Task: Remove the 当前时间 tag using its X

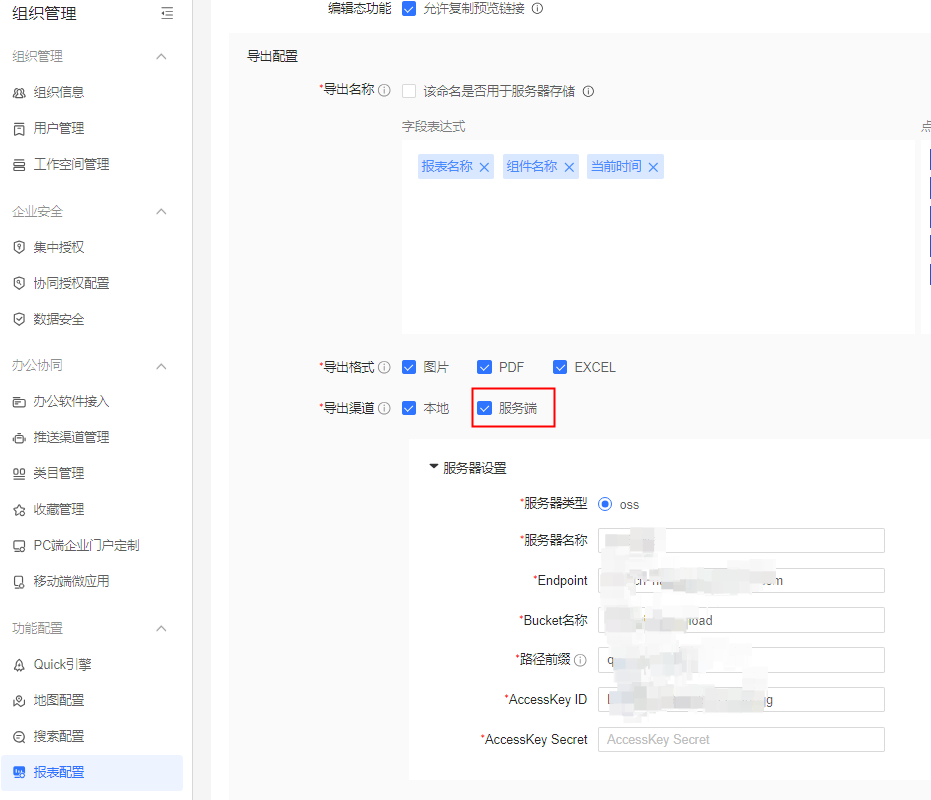Action: click(654, 167)
